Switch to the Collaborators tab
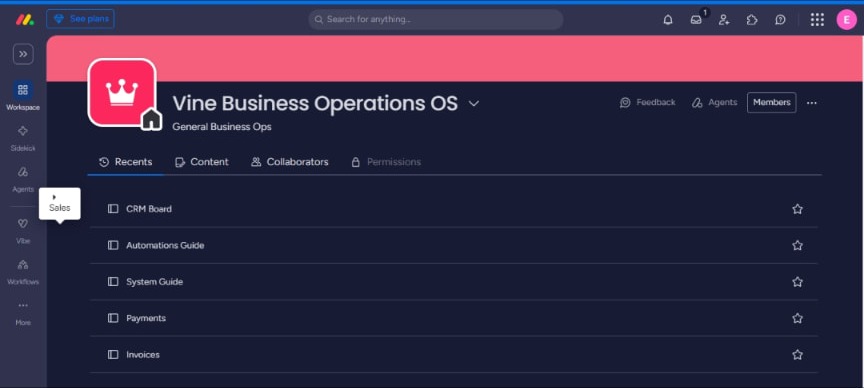The width and height of the screenshot is (864, 388). click(290, 162)
